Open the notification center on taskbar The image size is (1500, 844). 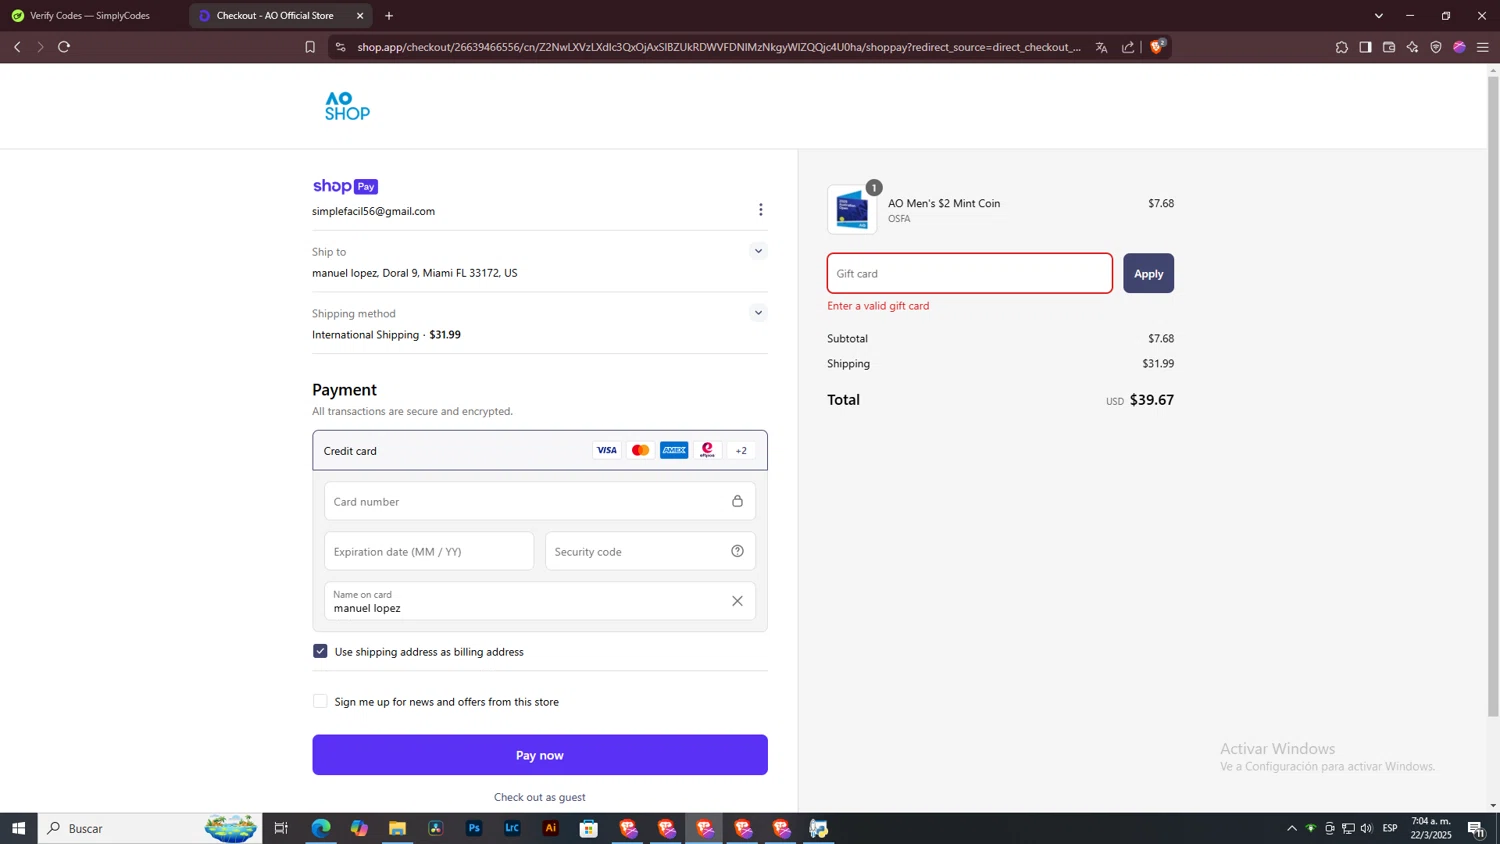pos(1476,828)
